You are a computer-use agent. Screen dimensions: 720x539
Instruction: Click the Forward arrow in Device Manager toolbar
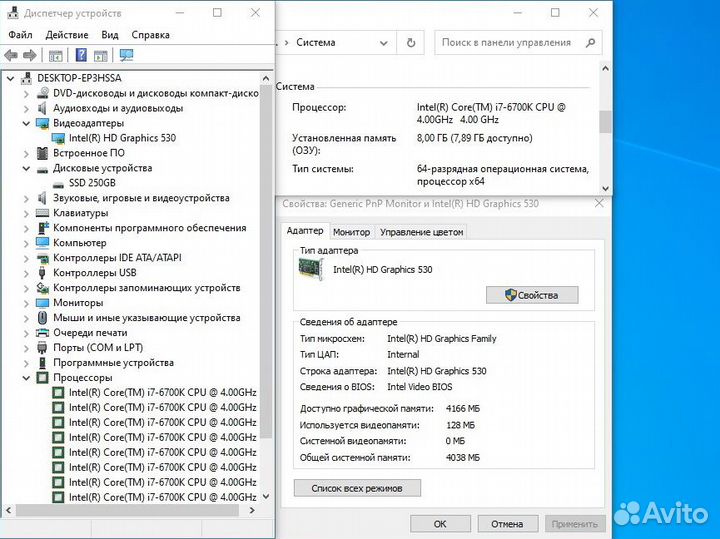[x=29, y=56]
